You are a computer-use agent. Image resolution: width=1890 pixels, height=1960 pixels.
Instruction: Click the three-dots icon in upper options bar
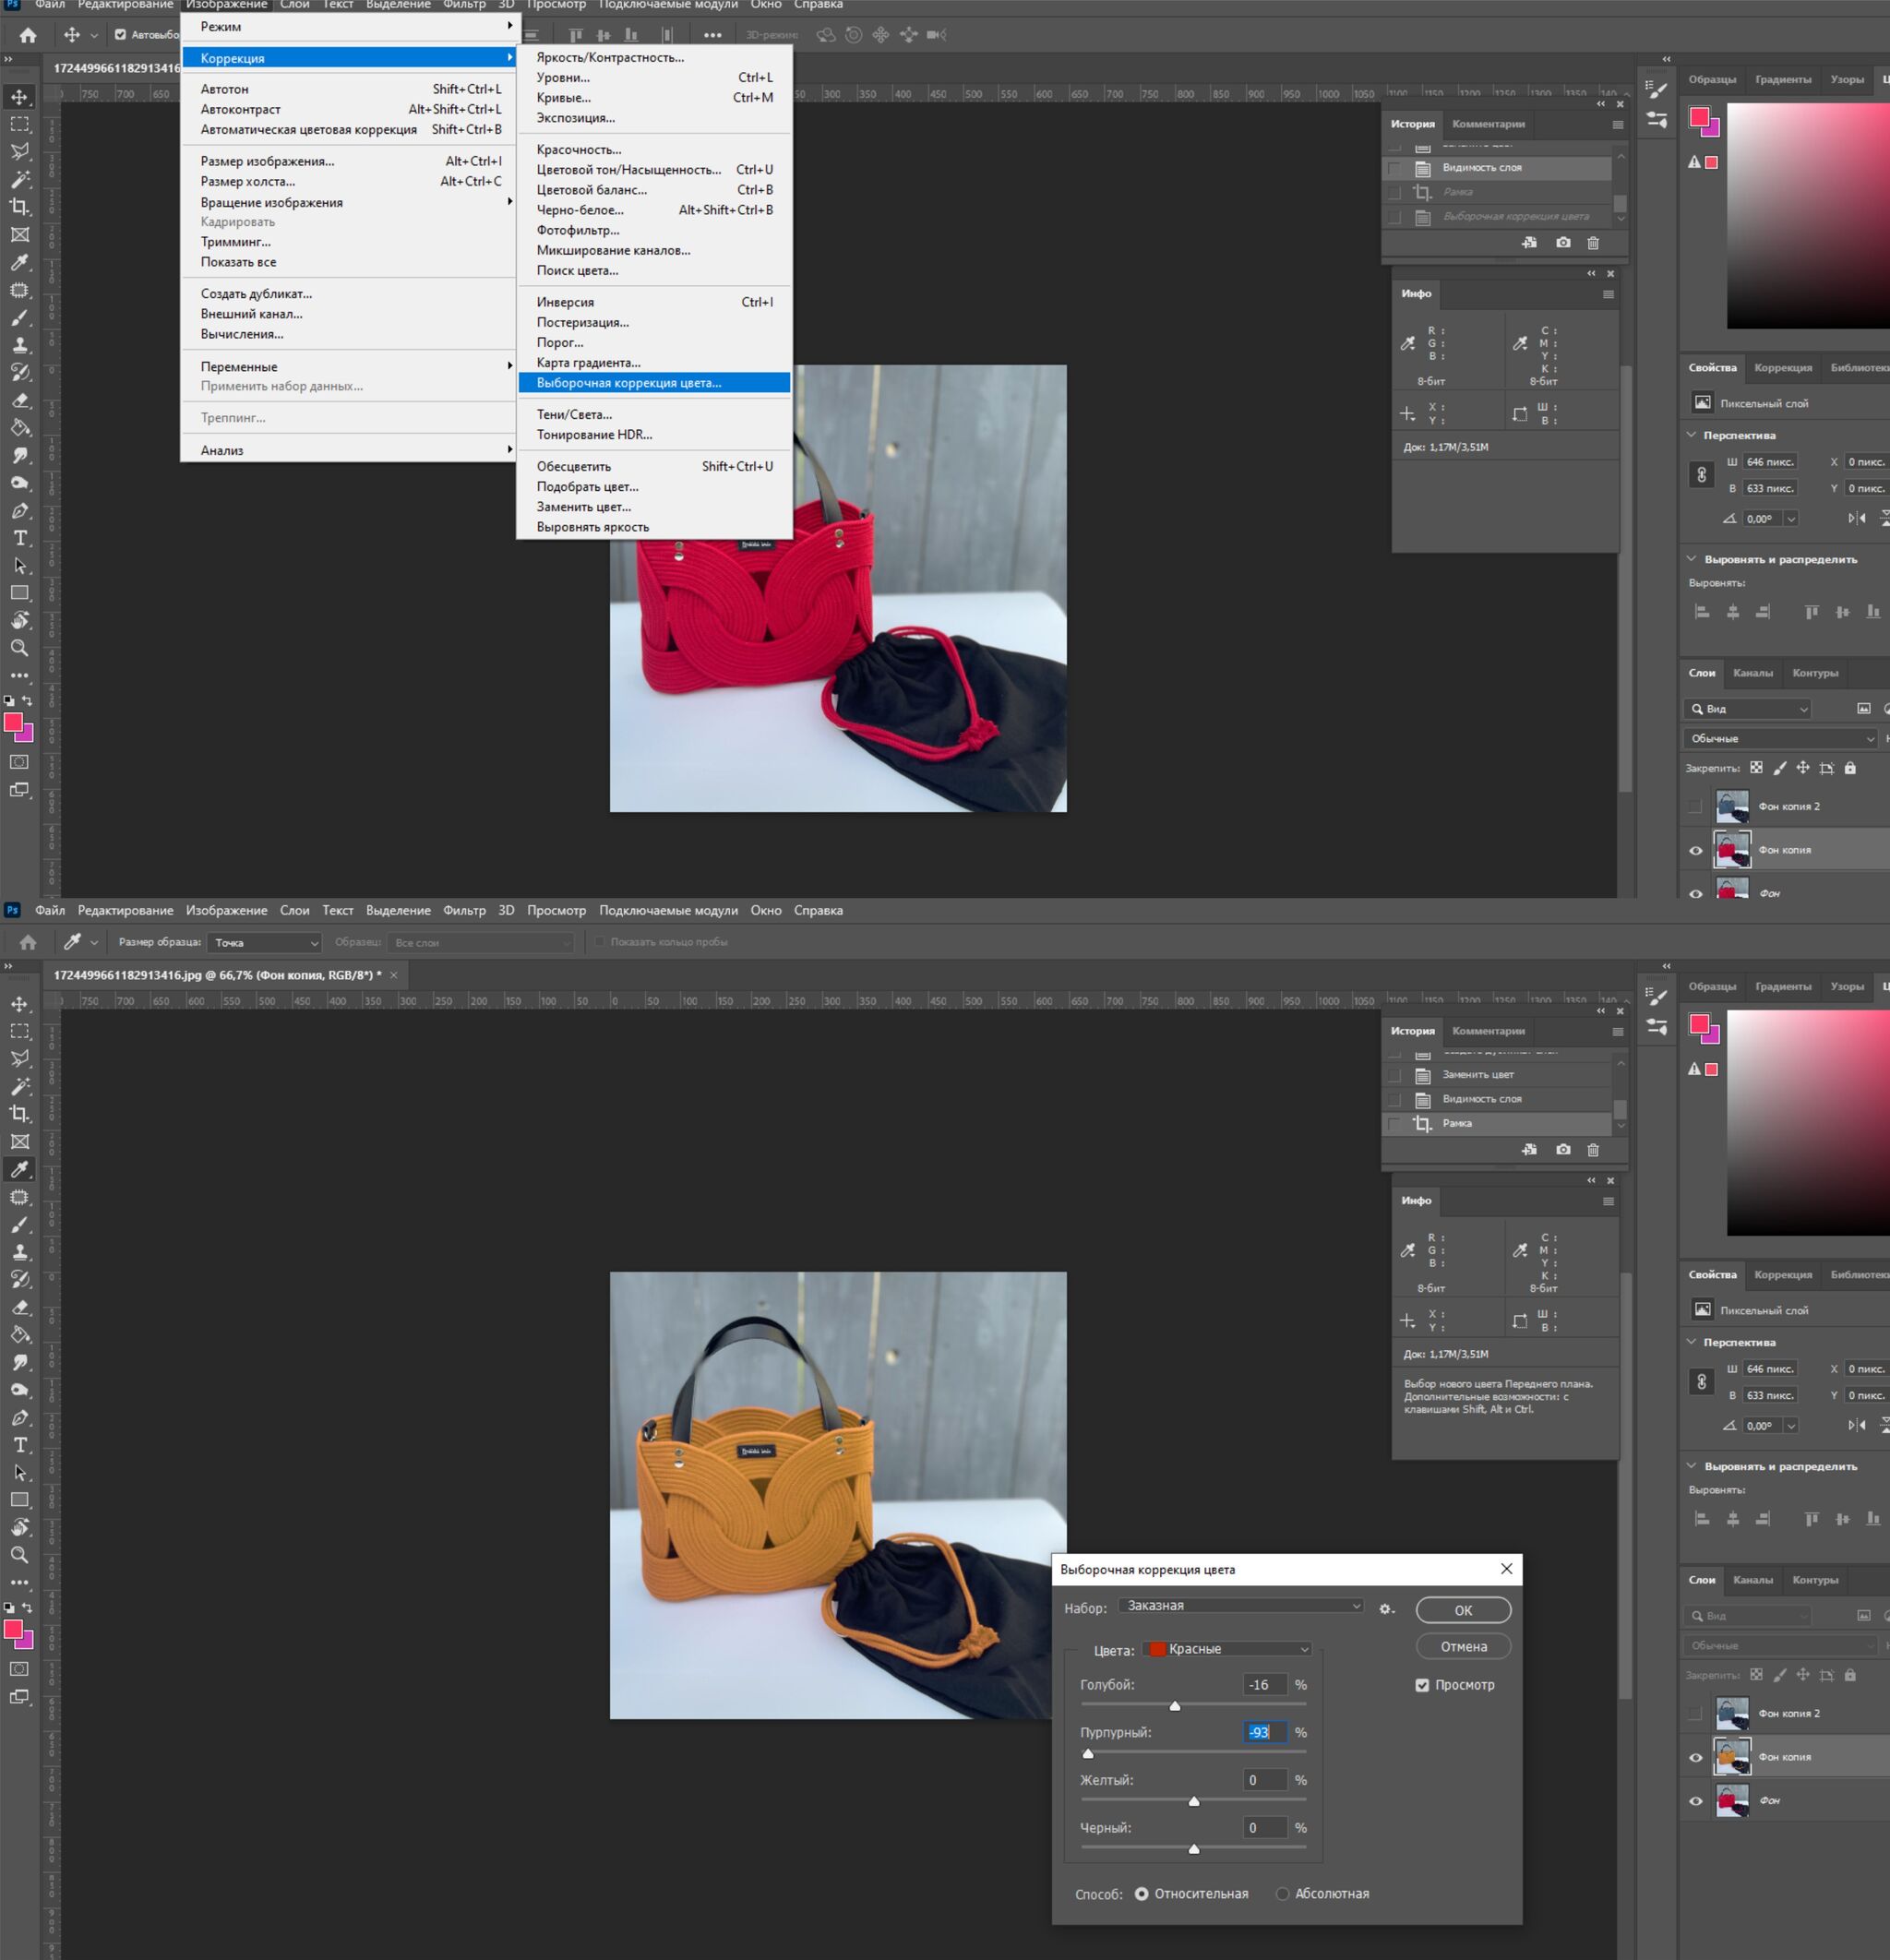click(712, 35)
